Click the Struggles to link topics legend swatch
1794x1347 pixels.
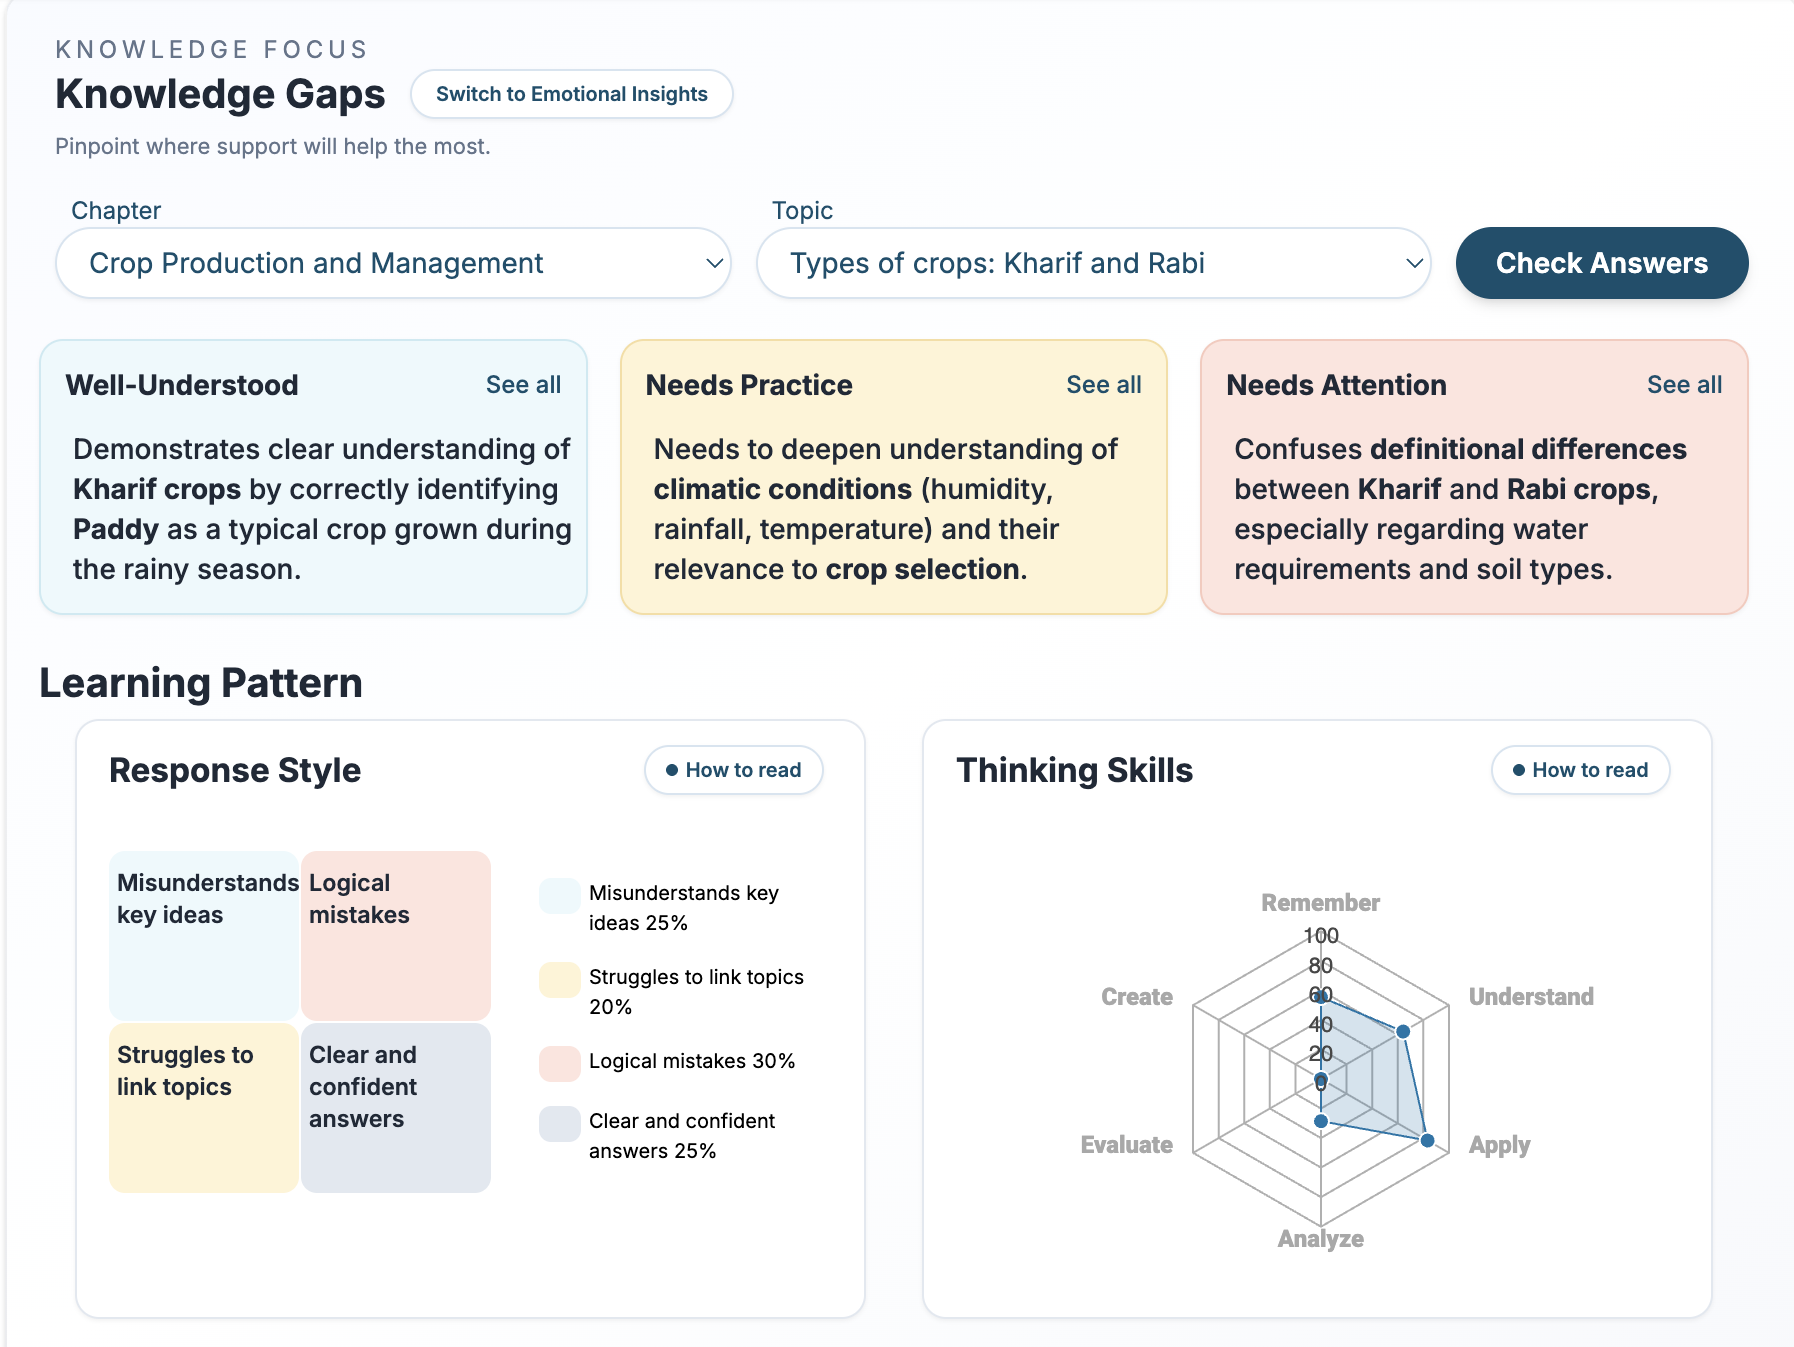coord(560,980)
